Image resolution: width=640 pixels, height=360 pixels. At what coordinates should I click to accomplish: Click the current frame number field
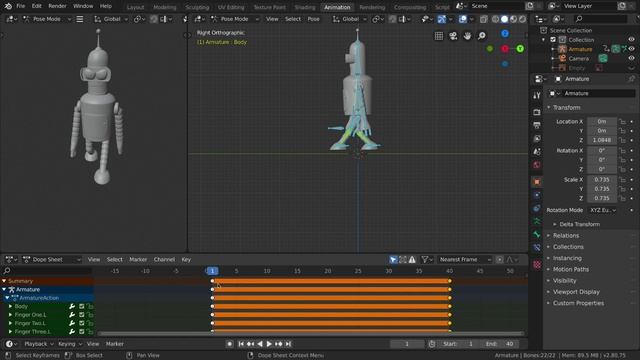click(x=407, y=344)
